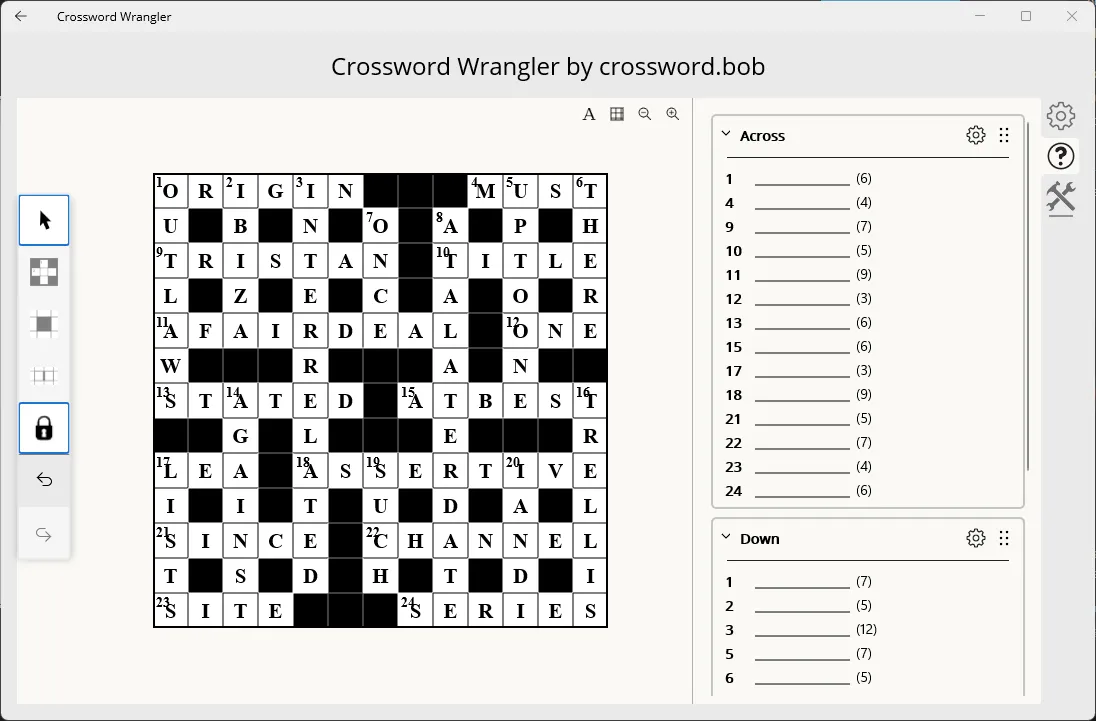Click the clue line for 11 Across
Viewport: 1096px width, 721px height.
tap(802, 275)
